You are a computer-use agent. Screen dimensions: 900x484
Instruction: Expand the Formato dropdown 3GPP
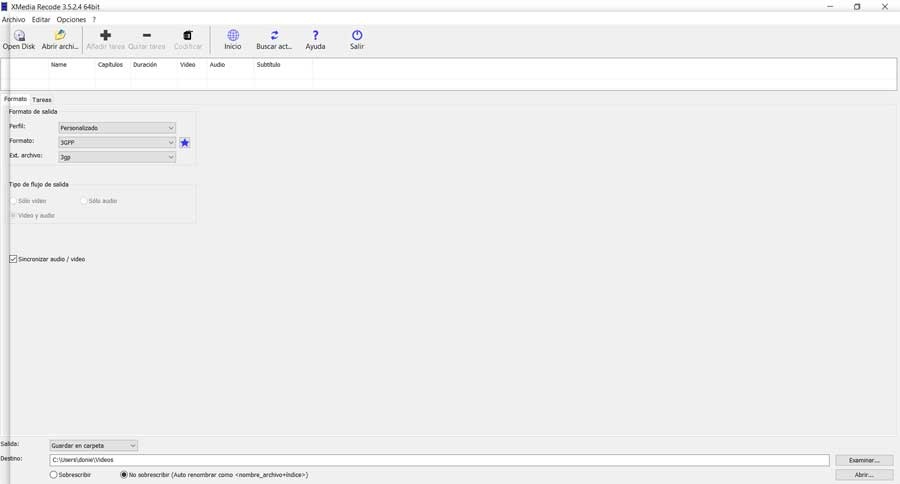tap(117, 142)
